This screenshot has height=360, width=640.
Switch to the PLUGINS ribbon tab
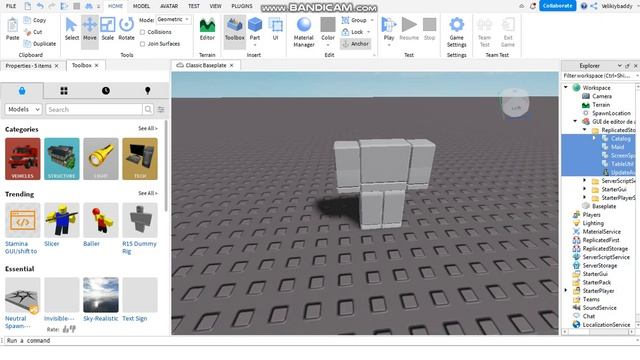pos(242,6)
